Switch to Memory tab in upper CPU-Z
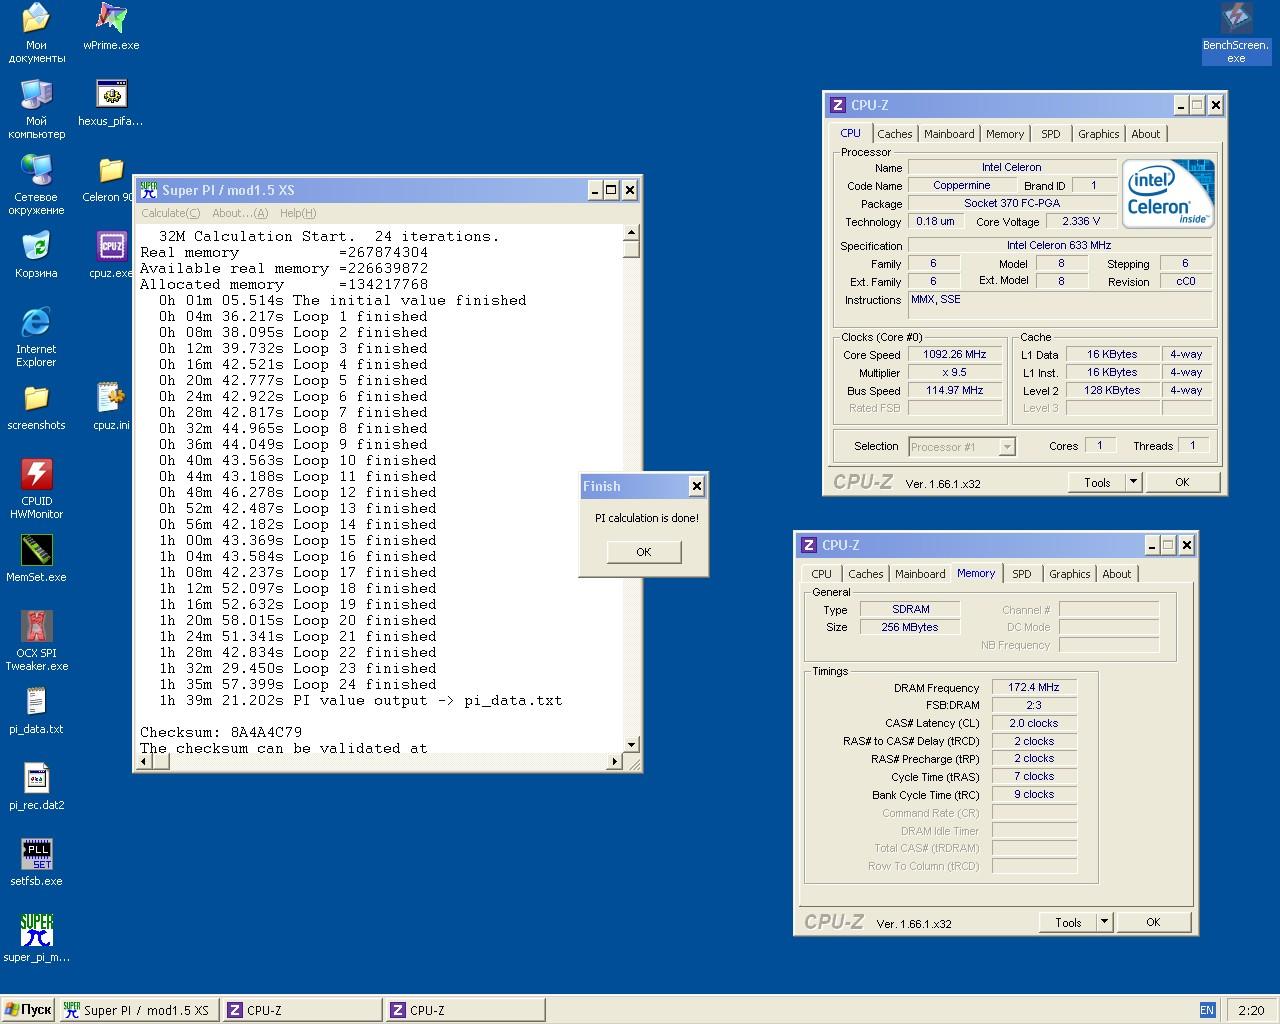The image size is (1280, 1024). [x=1005, y=134]
